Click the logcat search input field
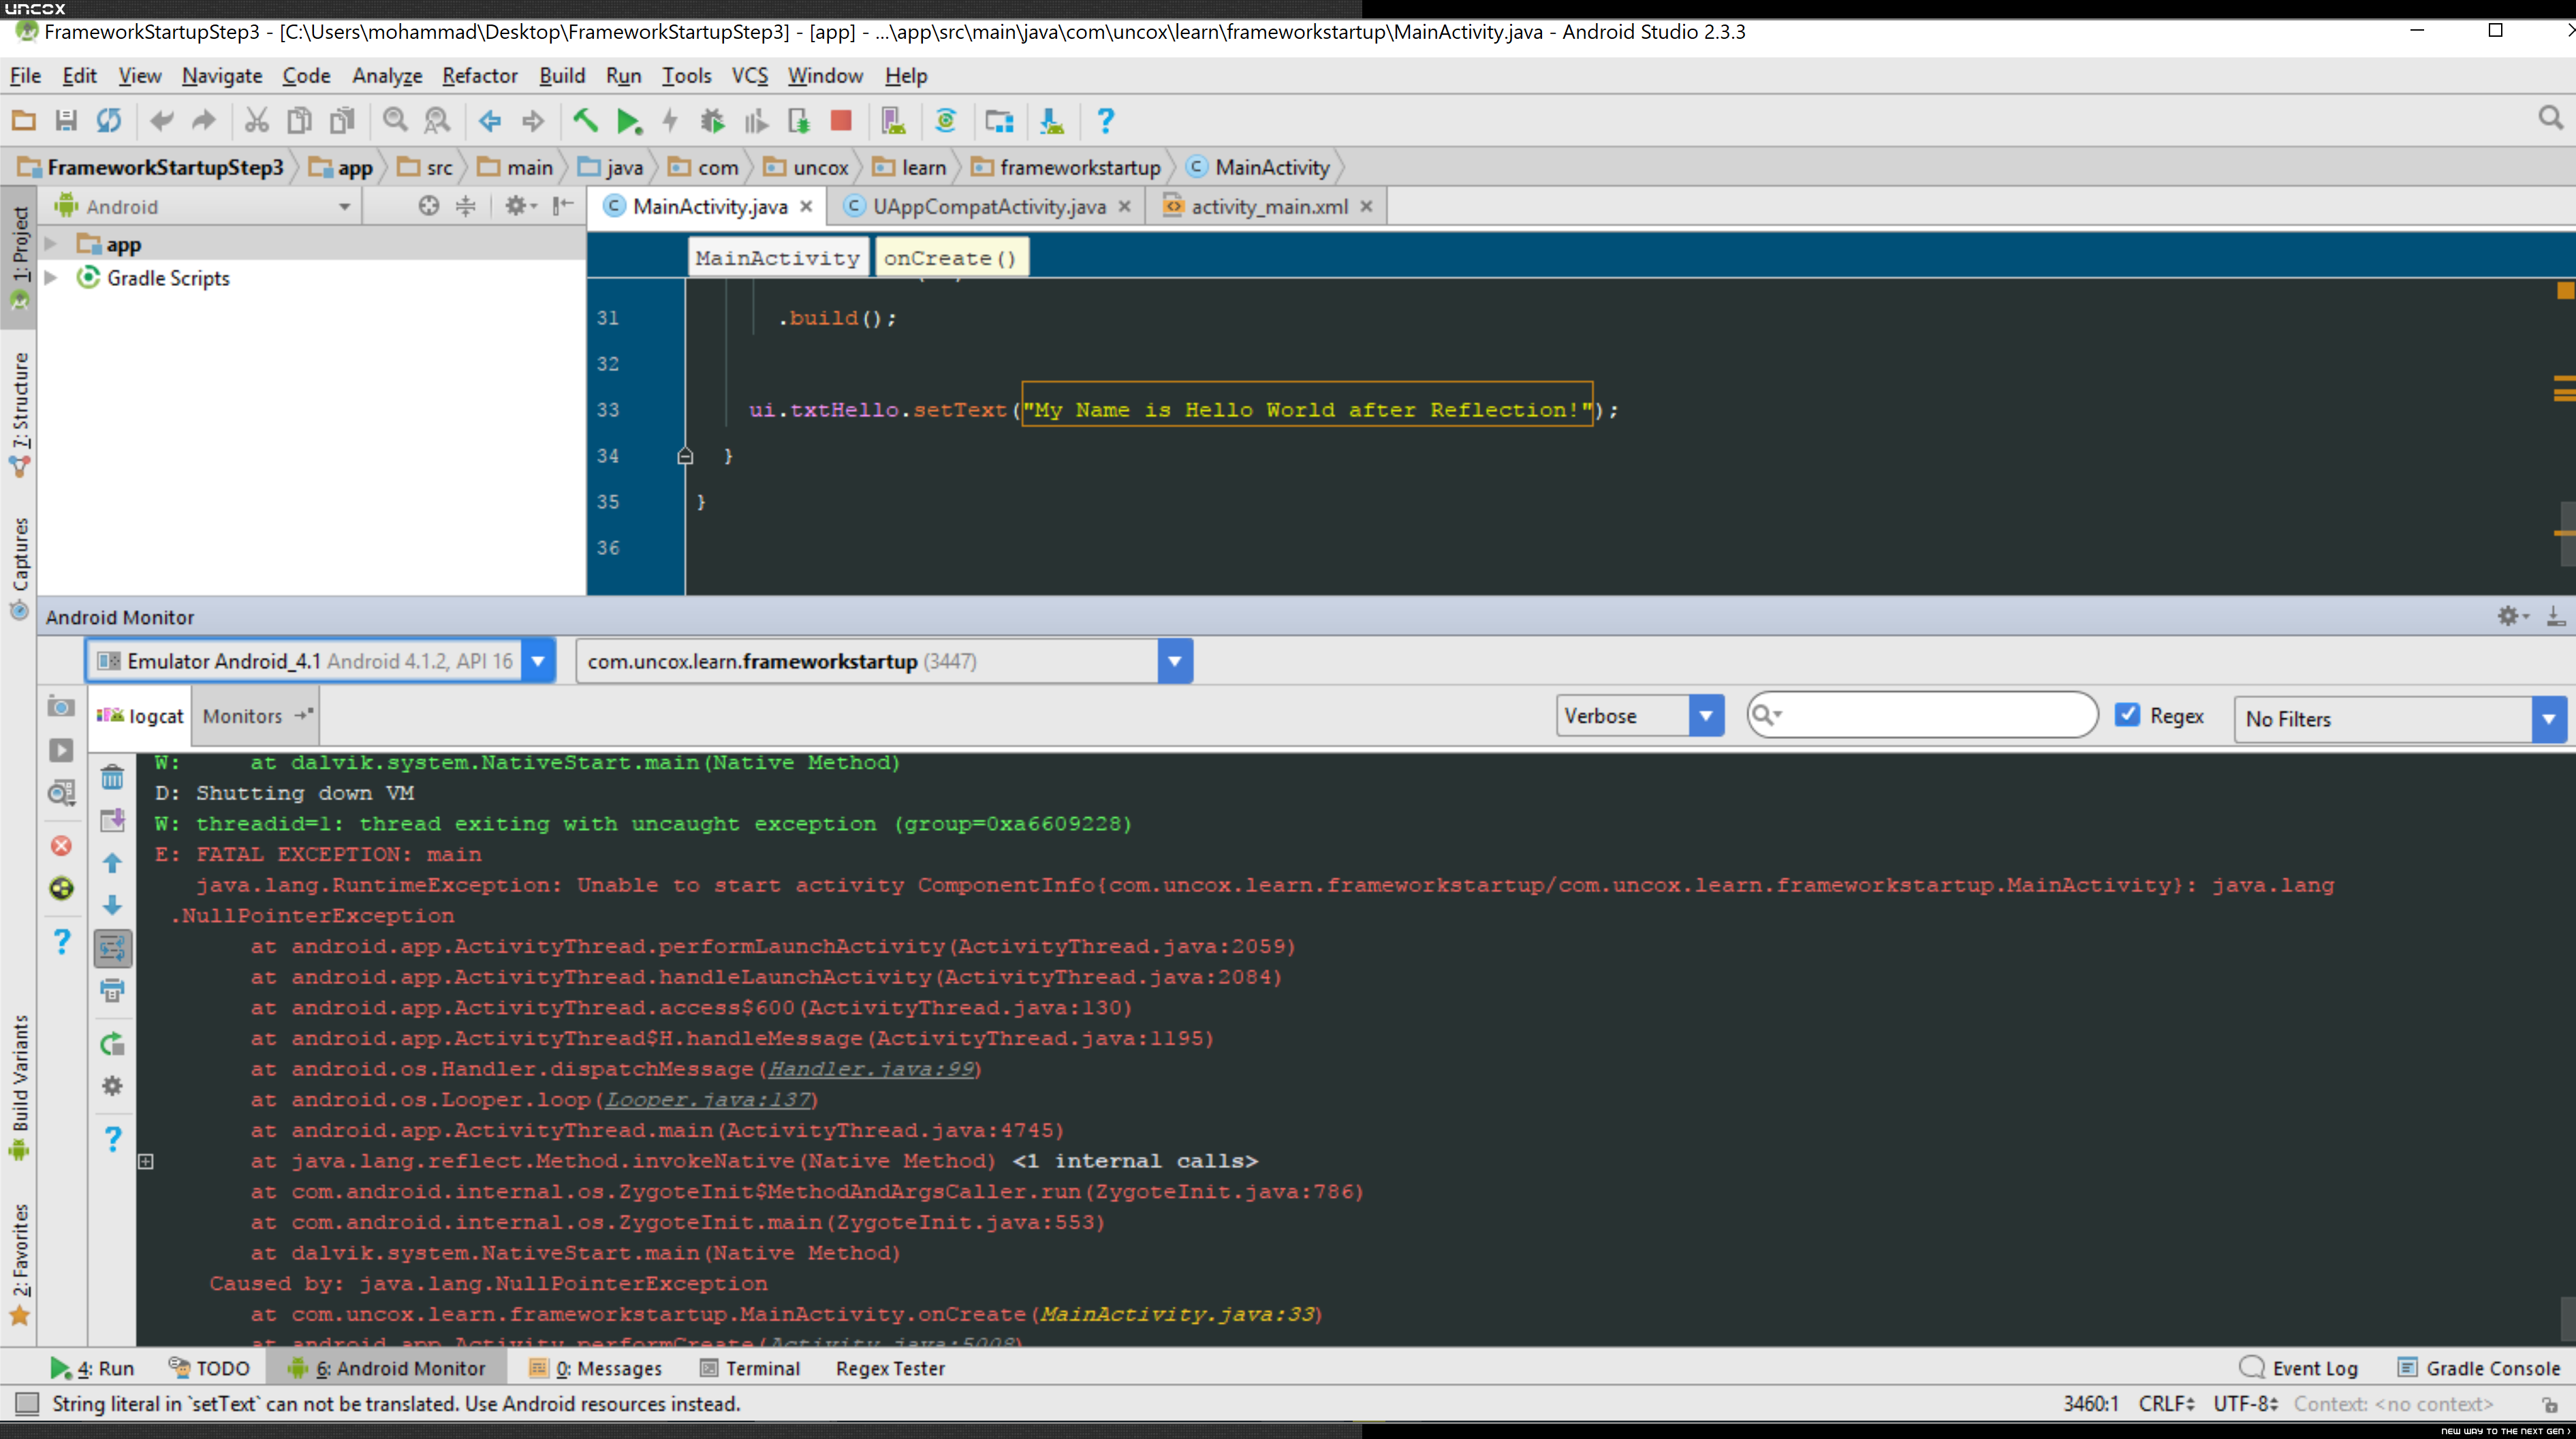Image resolution: width=2576 pixels, height=1439 pixels. pyautogui.click(x=1922, y=715)
